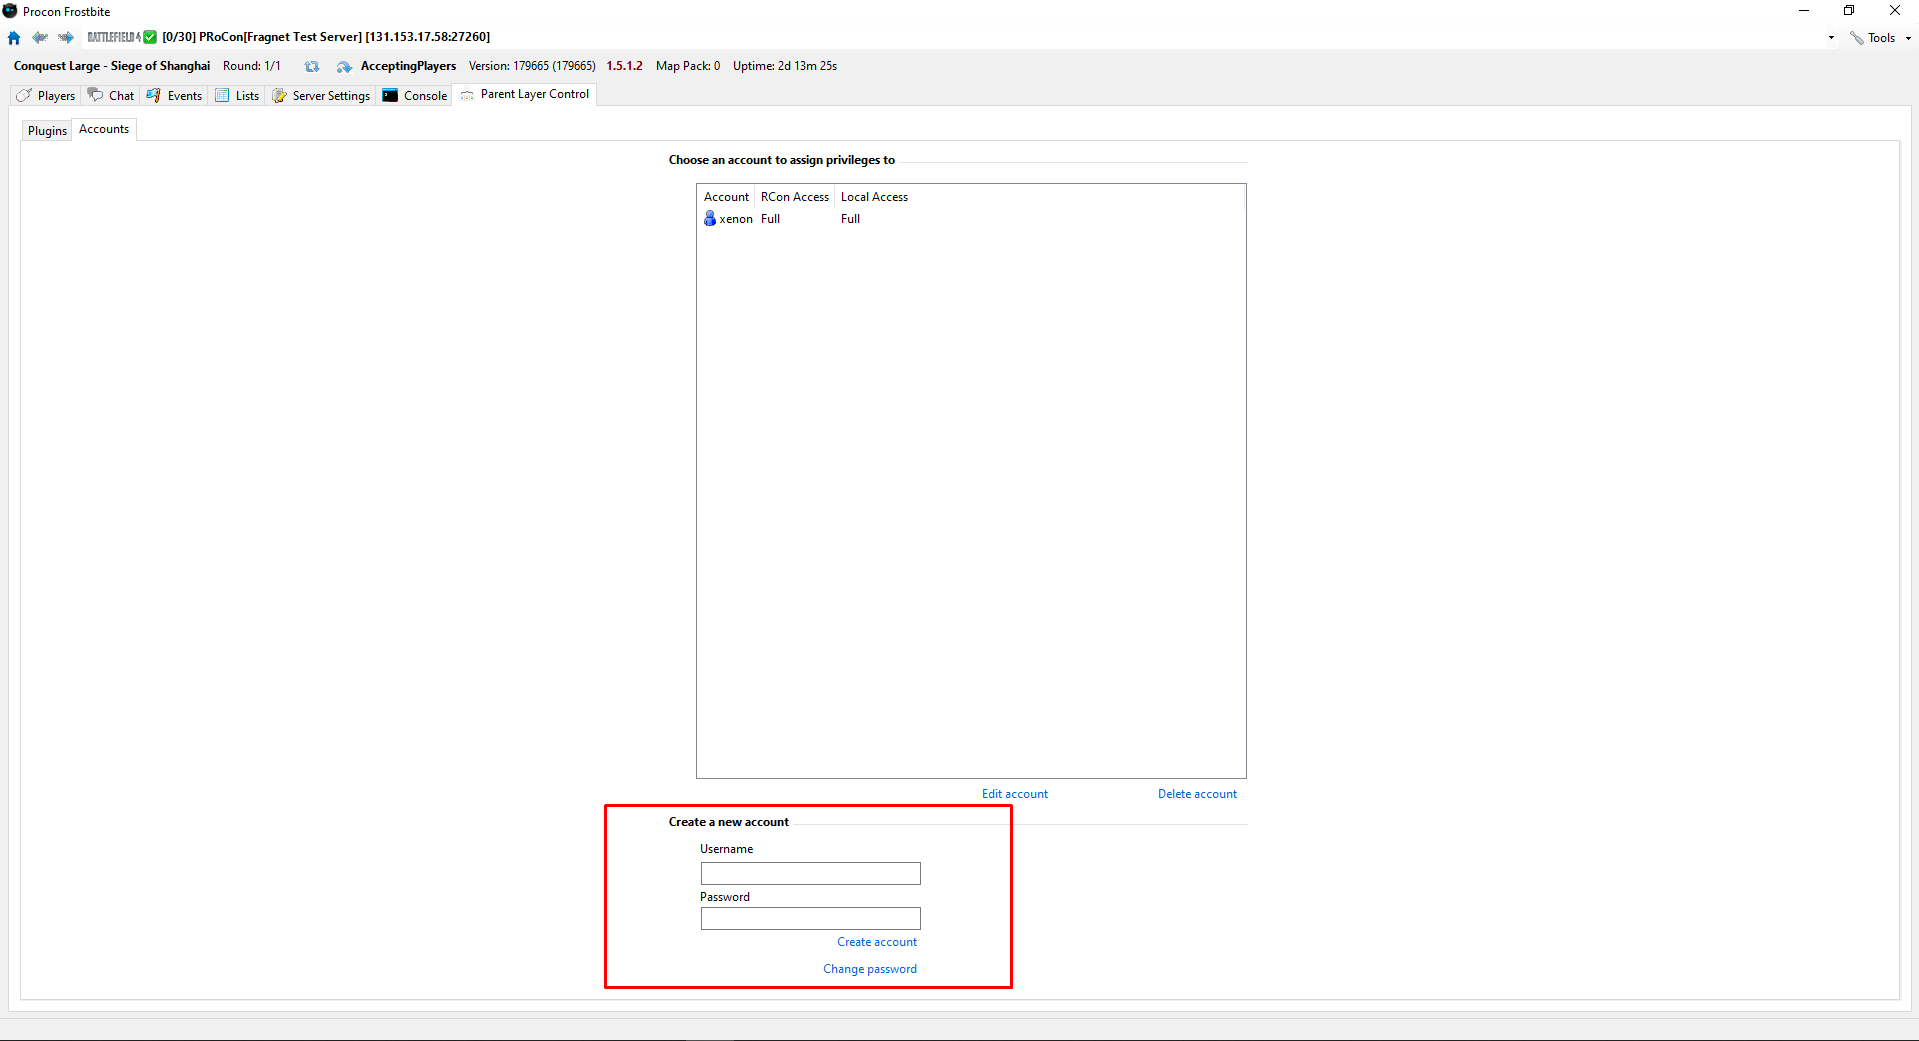Click the Delete account link
Image resolution: width=1919 pixels, height=1041 pixels.
[1197, 794]
